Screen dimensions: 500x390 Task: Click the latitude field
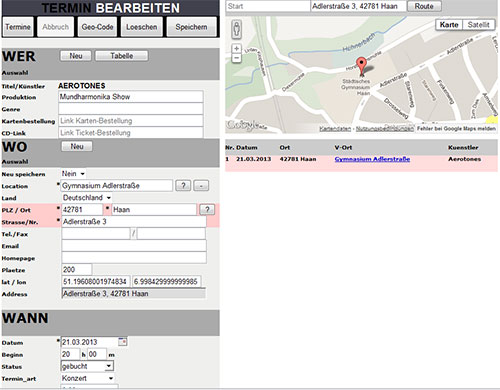(x=96, y=282)
